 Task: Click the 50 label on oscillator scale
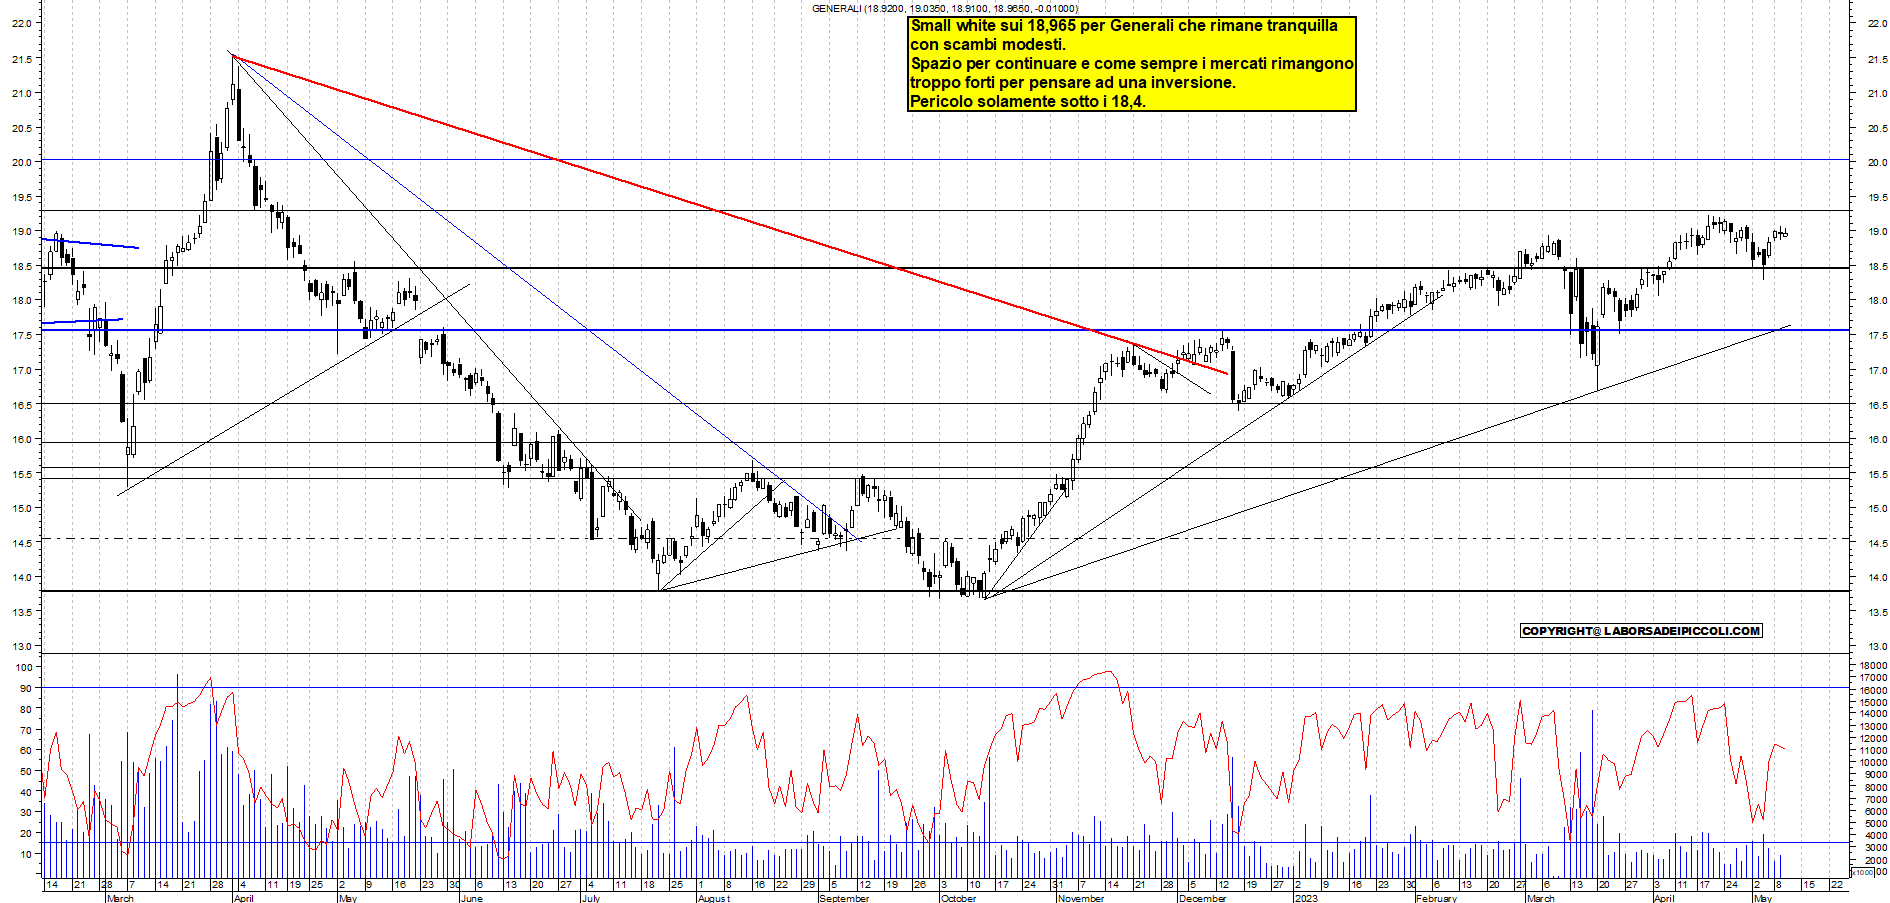(27, 772)
